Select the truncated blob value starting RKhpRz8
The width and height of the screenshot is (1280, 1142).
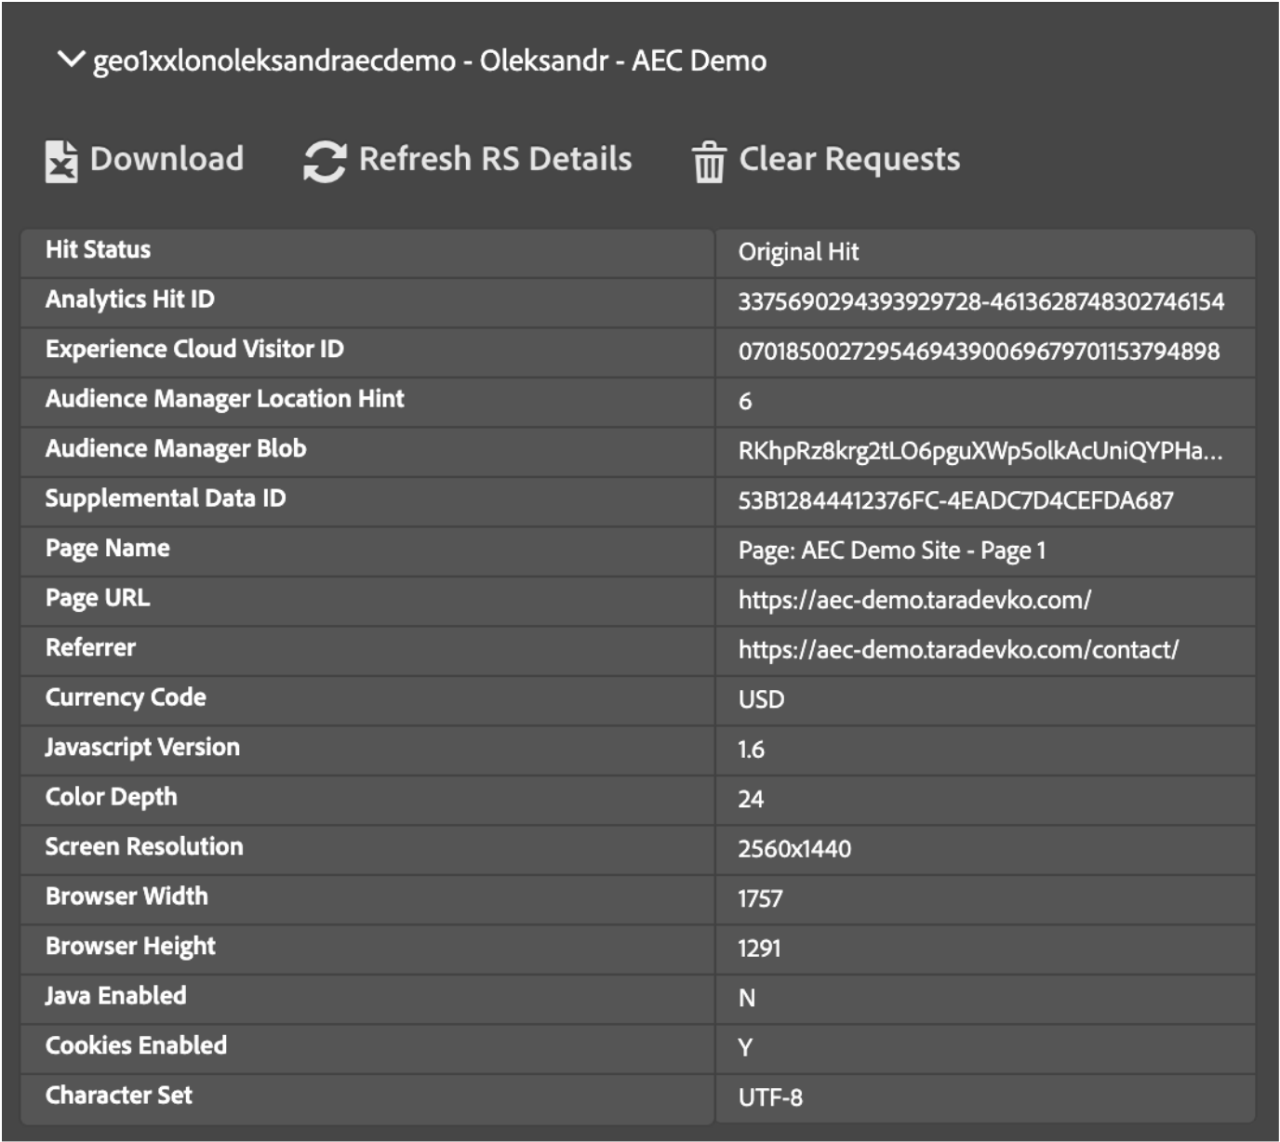point(980,451)
